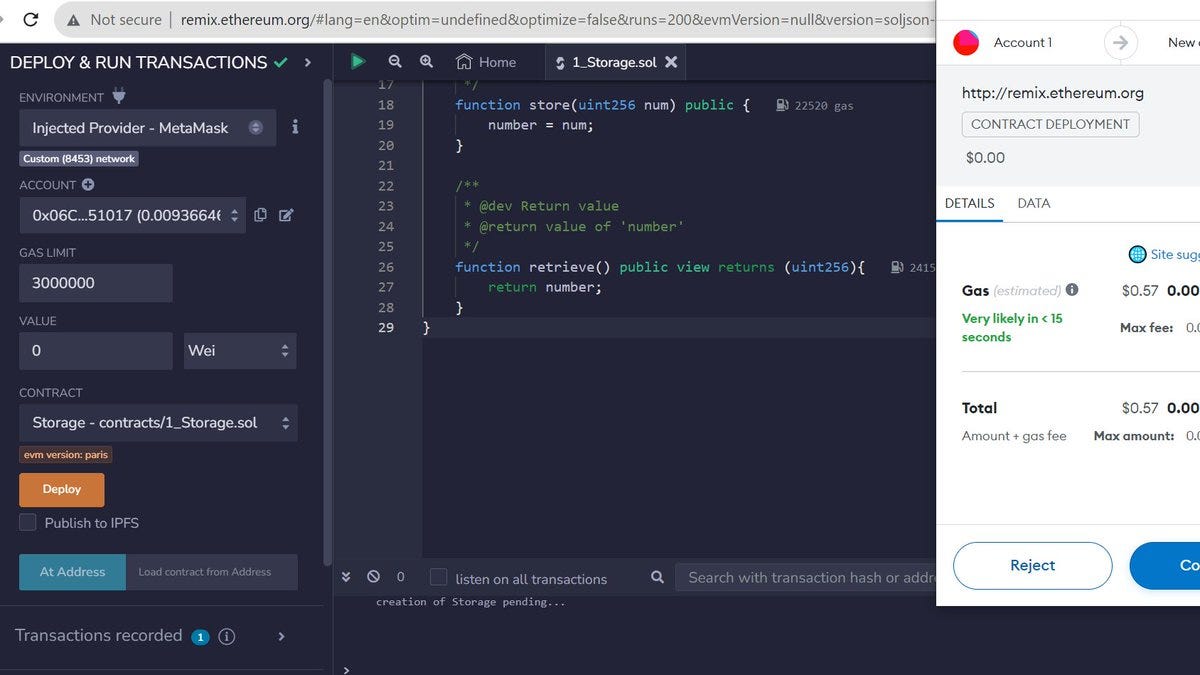The image size is (1200, 675).
Task: Open the Injected Provider - MetaMask environment dropdown
Action: tap(147, 127)
